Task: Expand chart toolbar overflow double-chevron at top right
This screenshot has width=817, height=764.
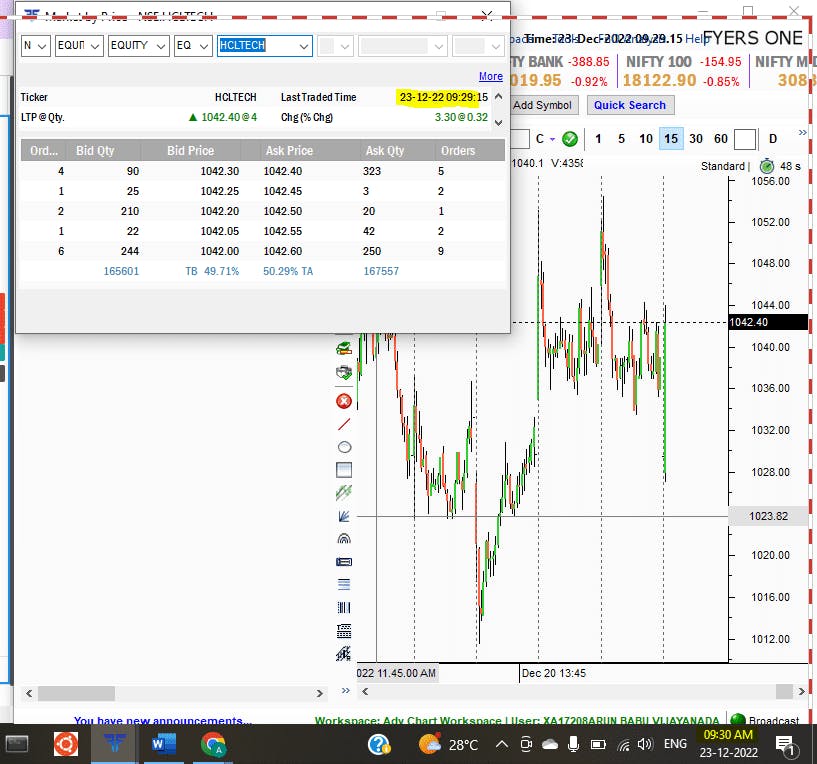Action: [x=802, y=133]
